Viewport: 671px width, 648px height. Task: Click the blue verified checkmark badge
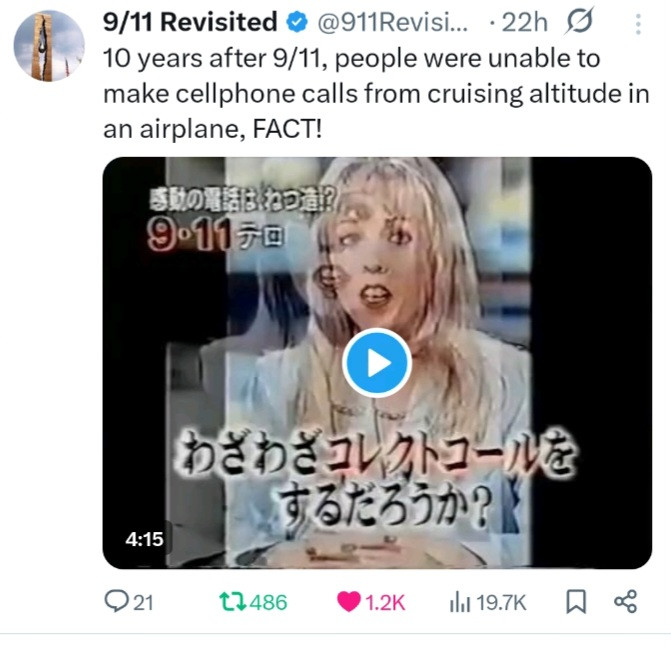[x=297, y=22]
